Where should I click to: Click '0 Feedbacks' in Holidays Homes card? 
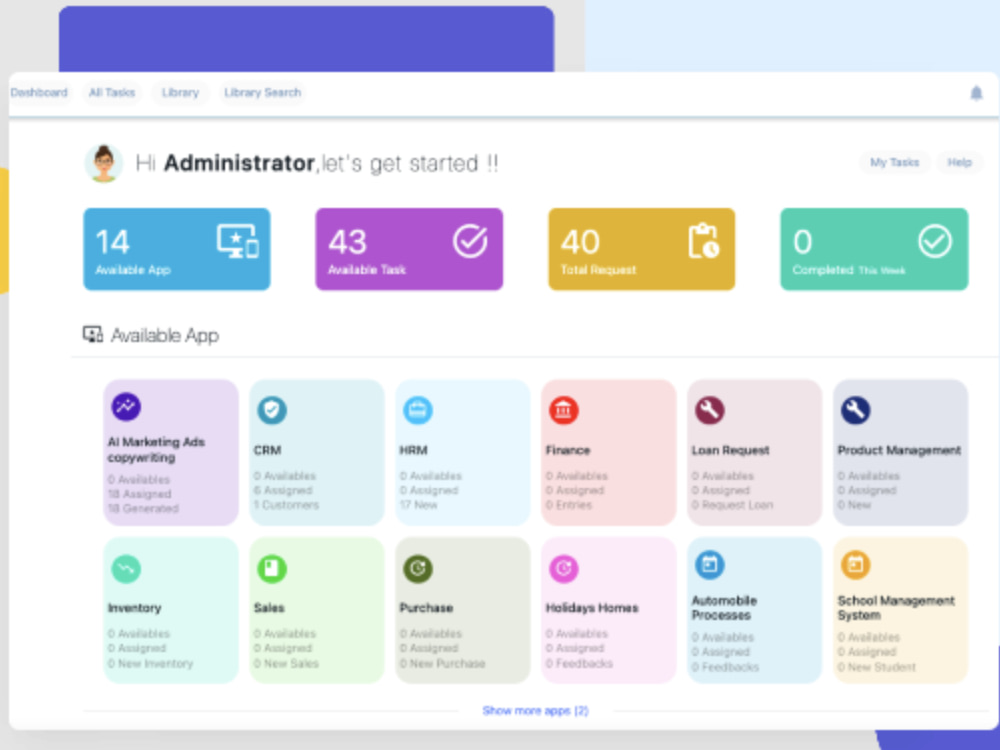pos(579,663)
